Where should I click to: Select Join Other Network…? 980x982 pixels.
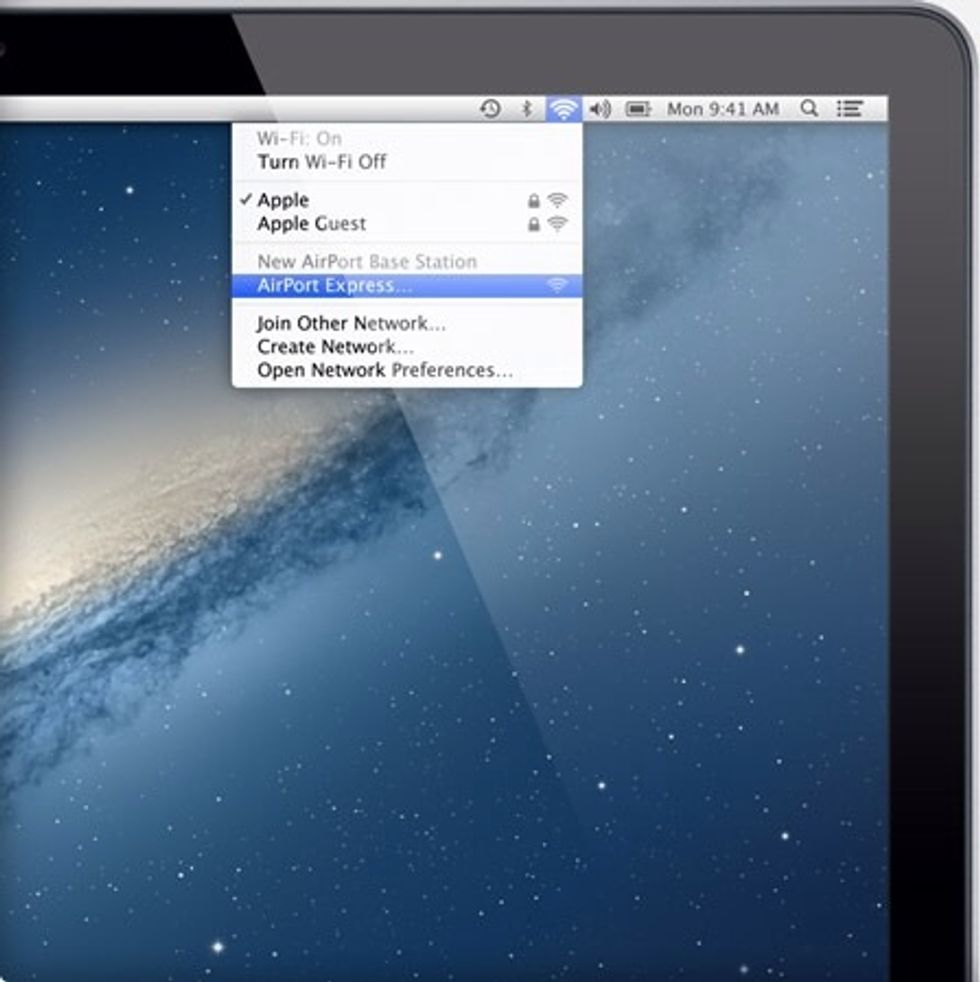(407, 323)
